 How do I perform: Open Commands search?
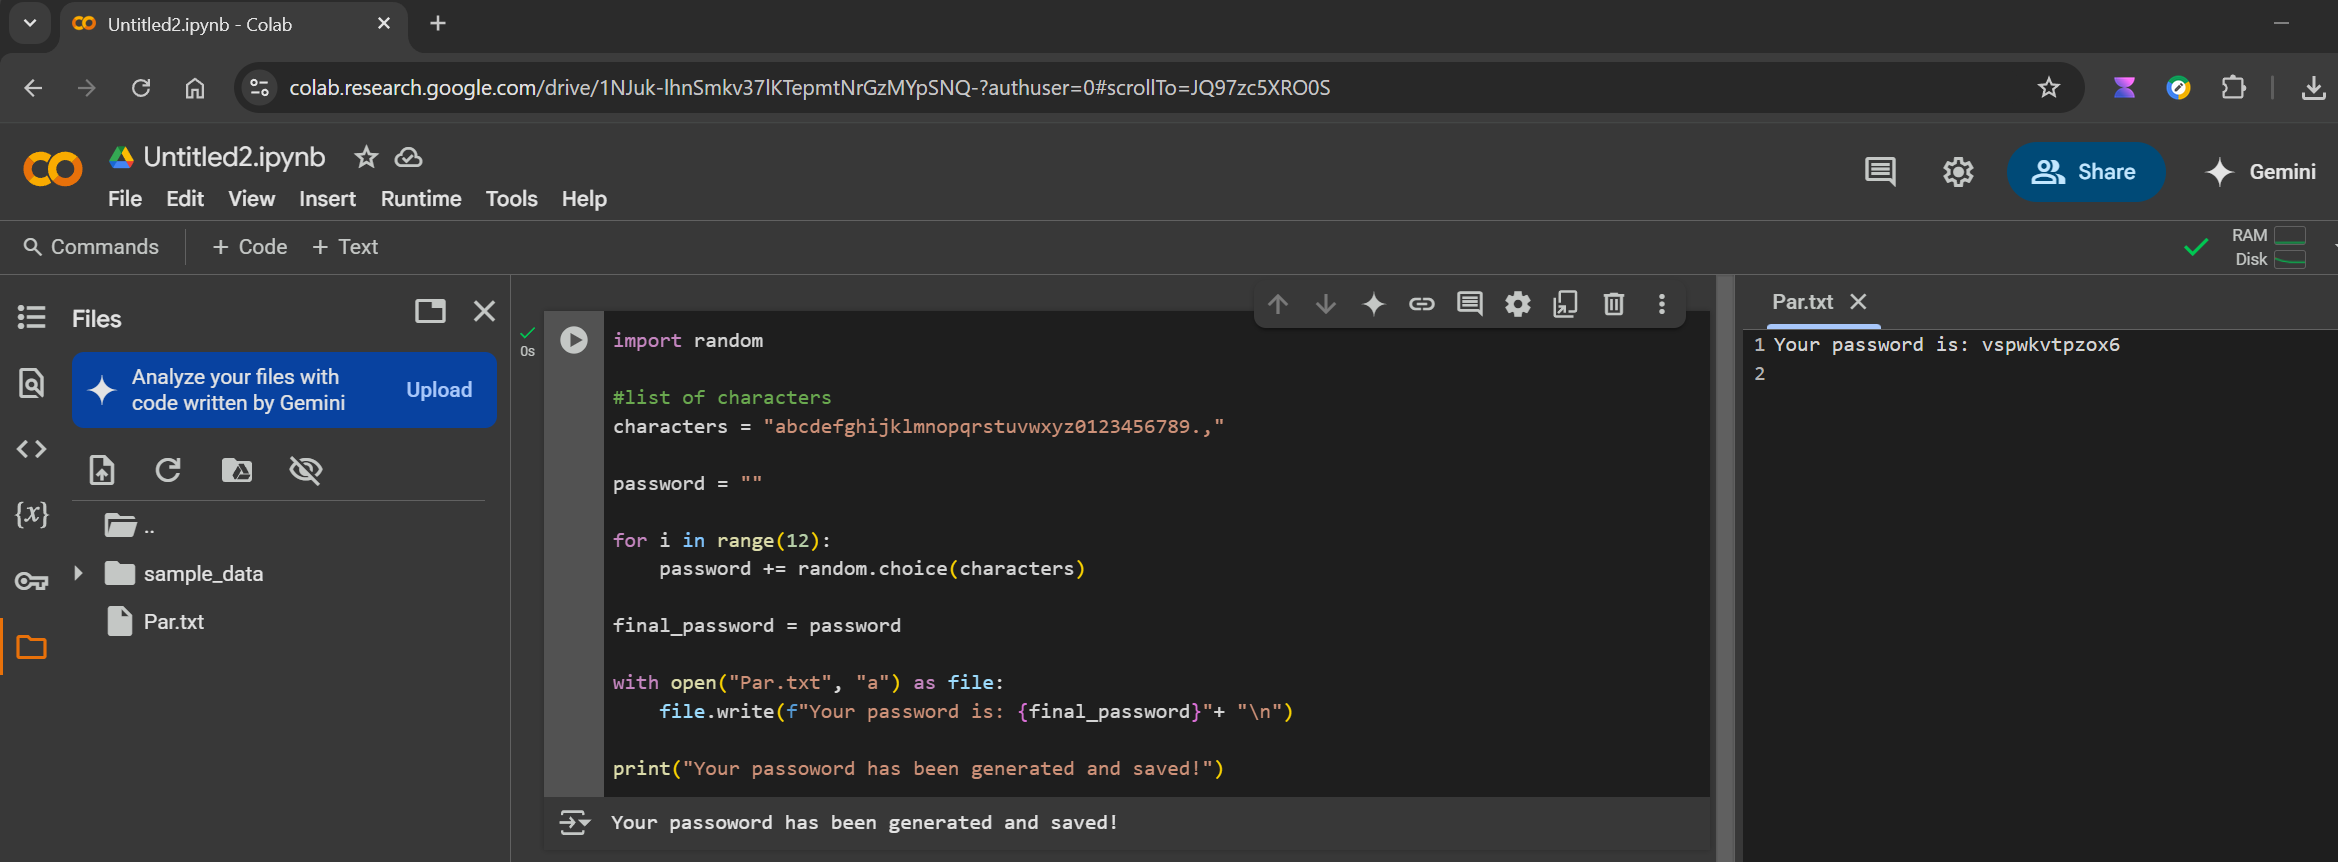91,247
